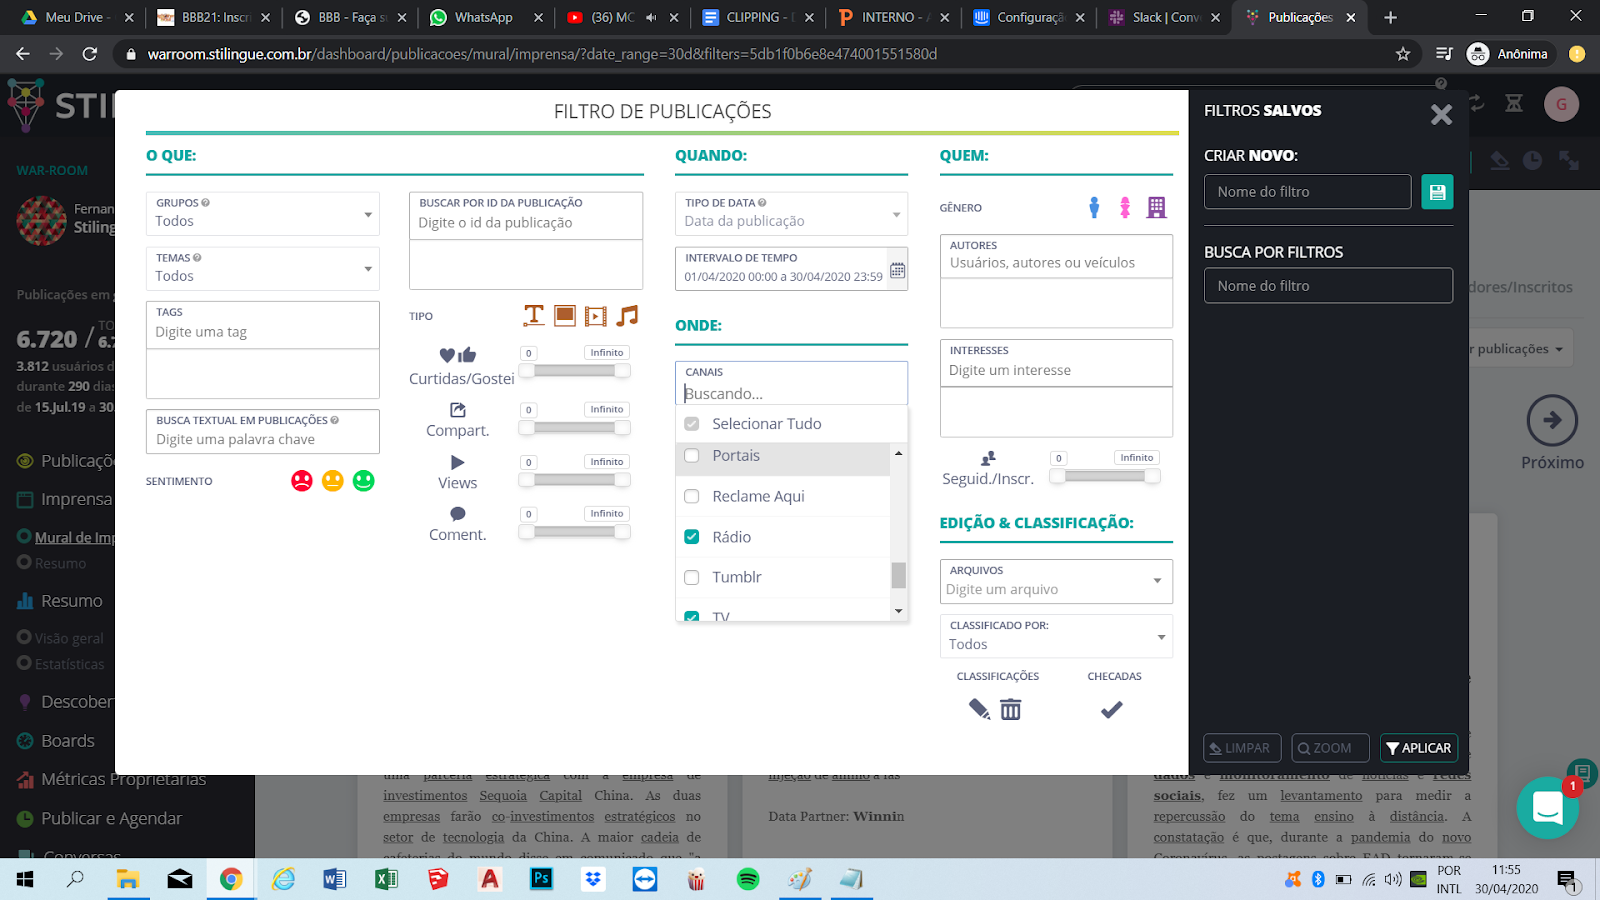Choose the negative red sentiment face
Viewport: 1600px width, 900px height.
click(301, 481)
